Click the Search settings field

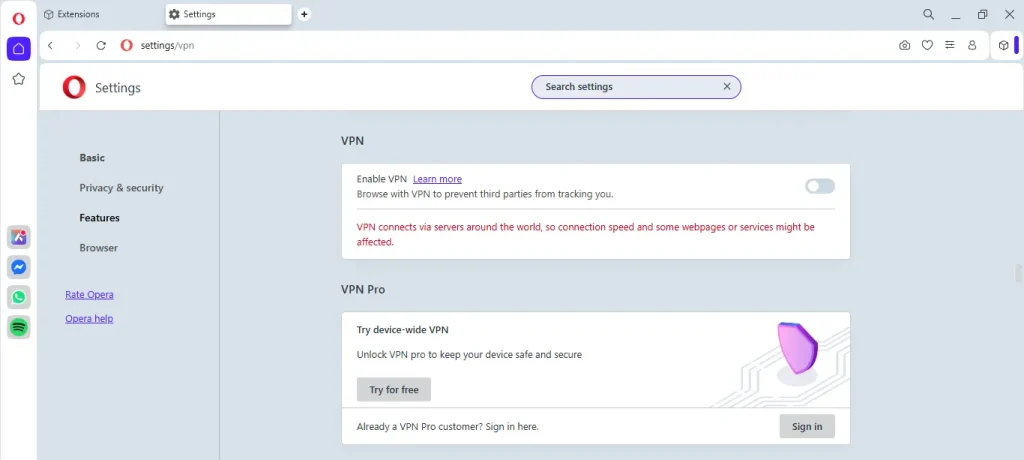point(636,87)
